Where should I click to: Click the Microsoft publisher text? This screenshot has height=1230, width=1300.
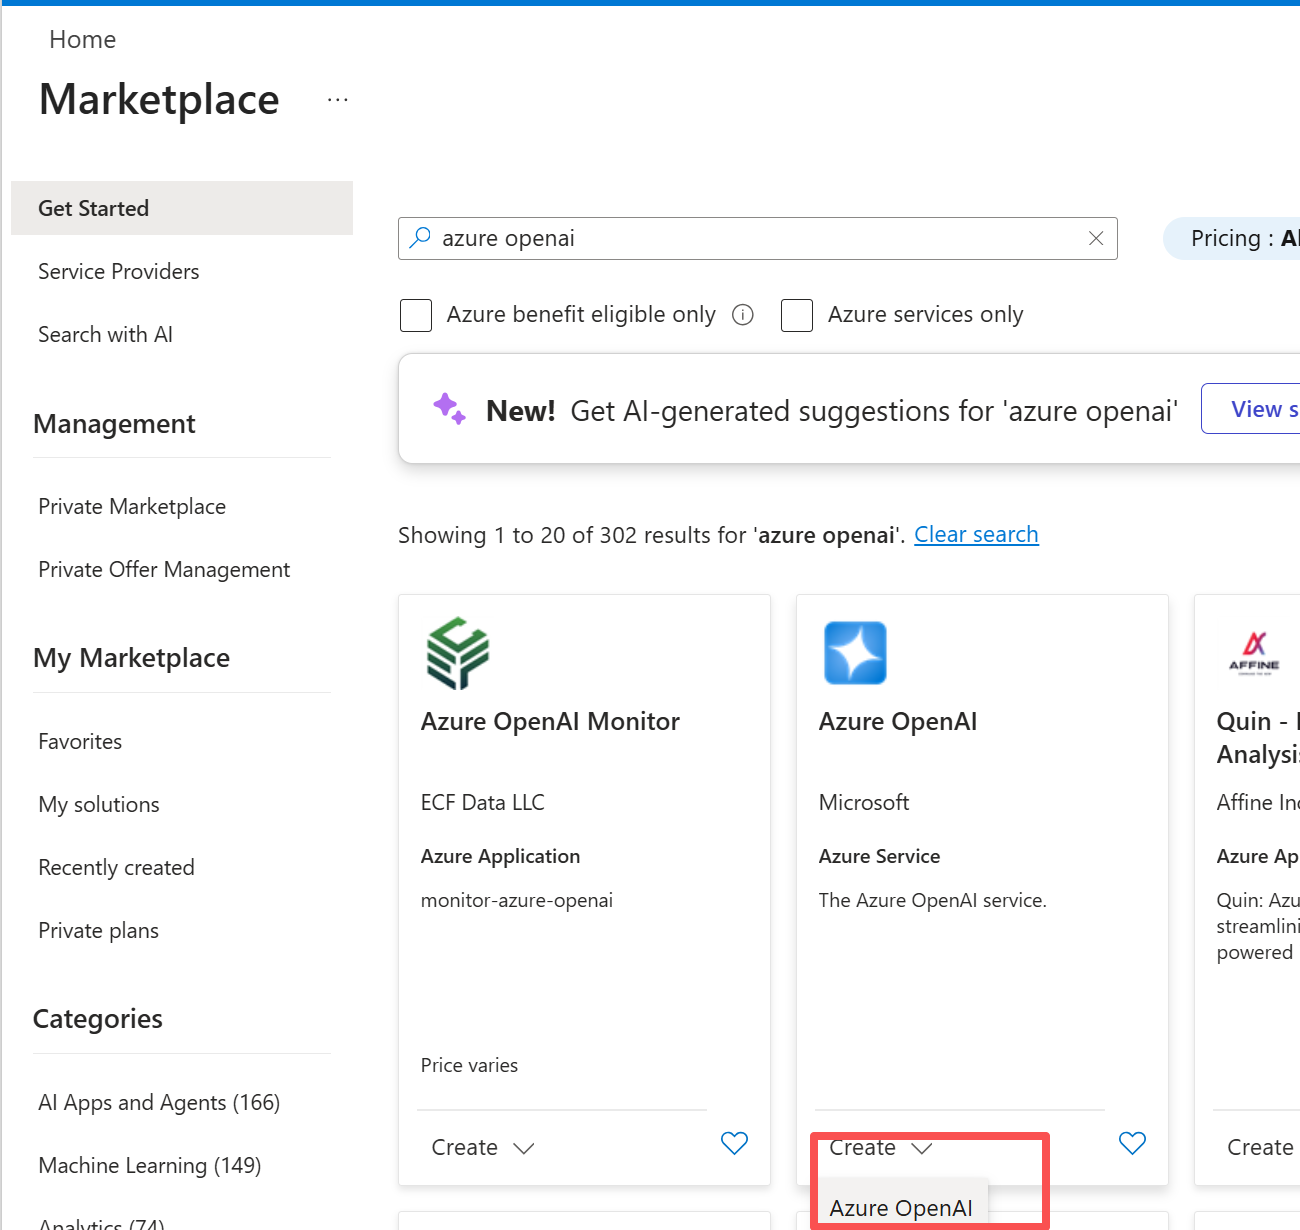[864, 802]
